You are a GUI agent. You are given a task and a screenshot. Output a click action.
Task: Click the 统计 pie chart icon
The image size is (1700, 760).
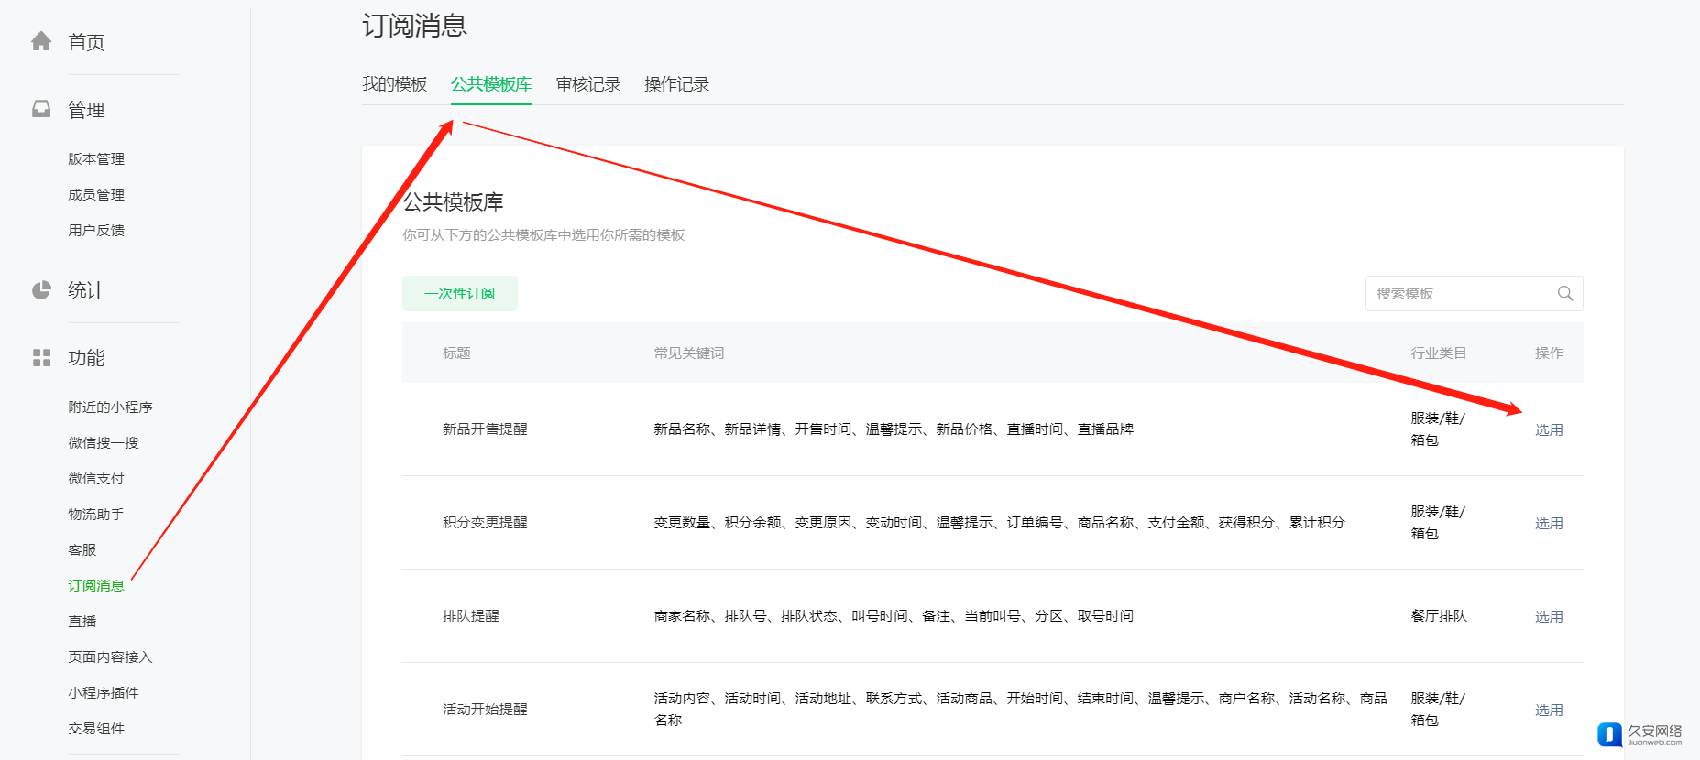click(41, 290)
